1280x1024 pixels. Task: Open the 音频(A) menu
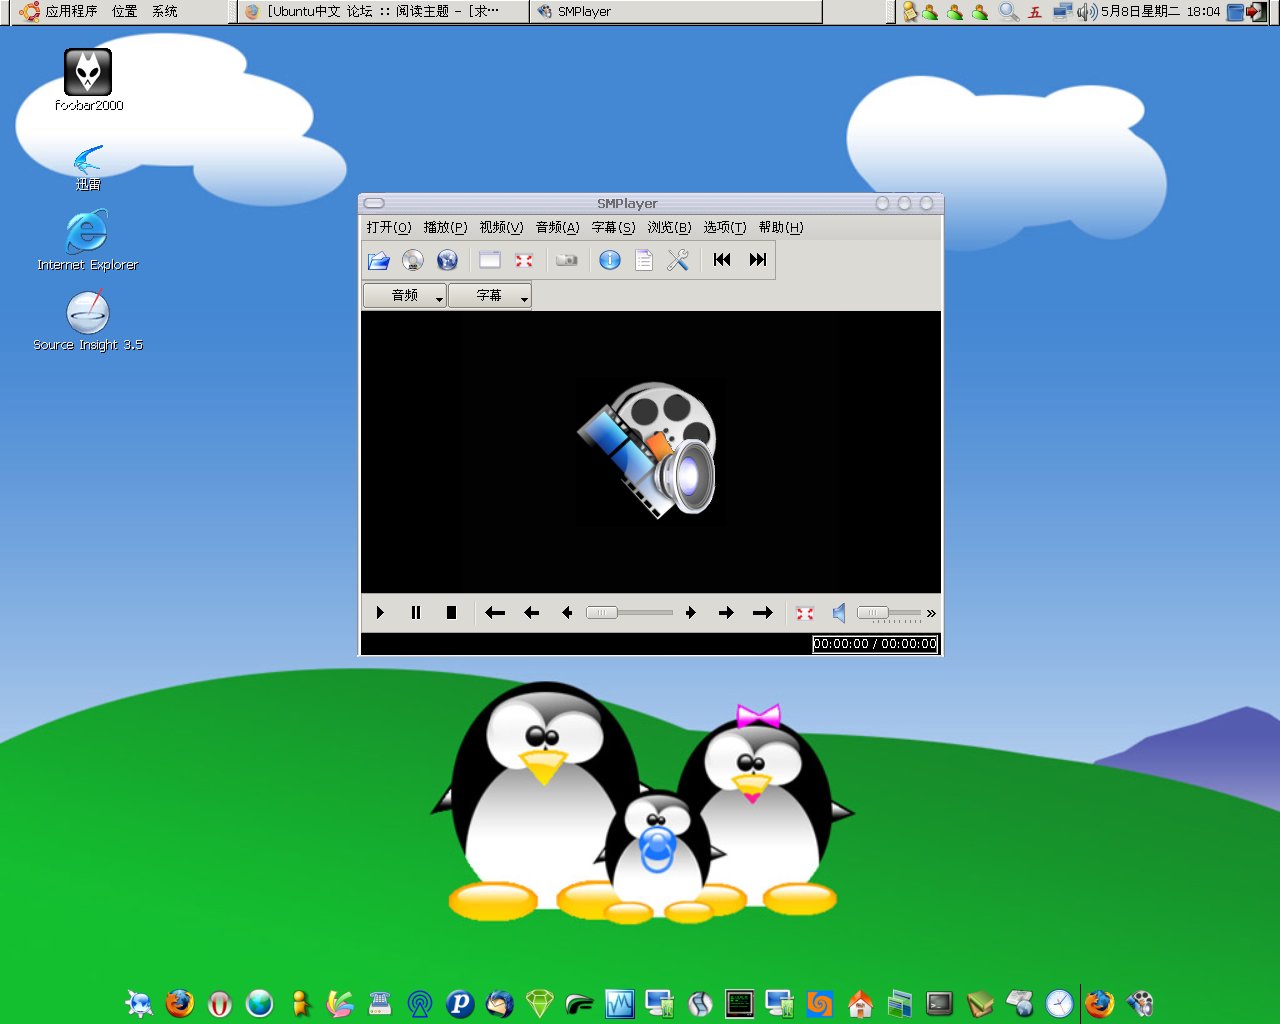point(557,227)
